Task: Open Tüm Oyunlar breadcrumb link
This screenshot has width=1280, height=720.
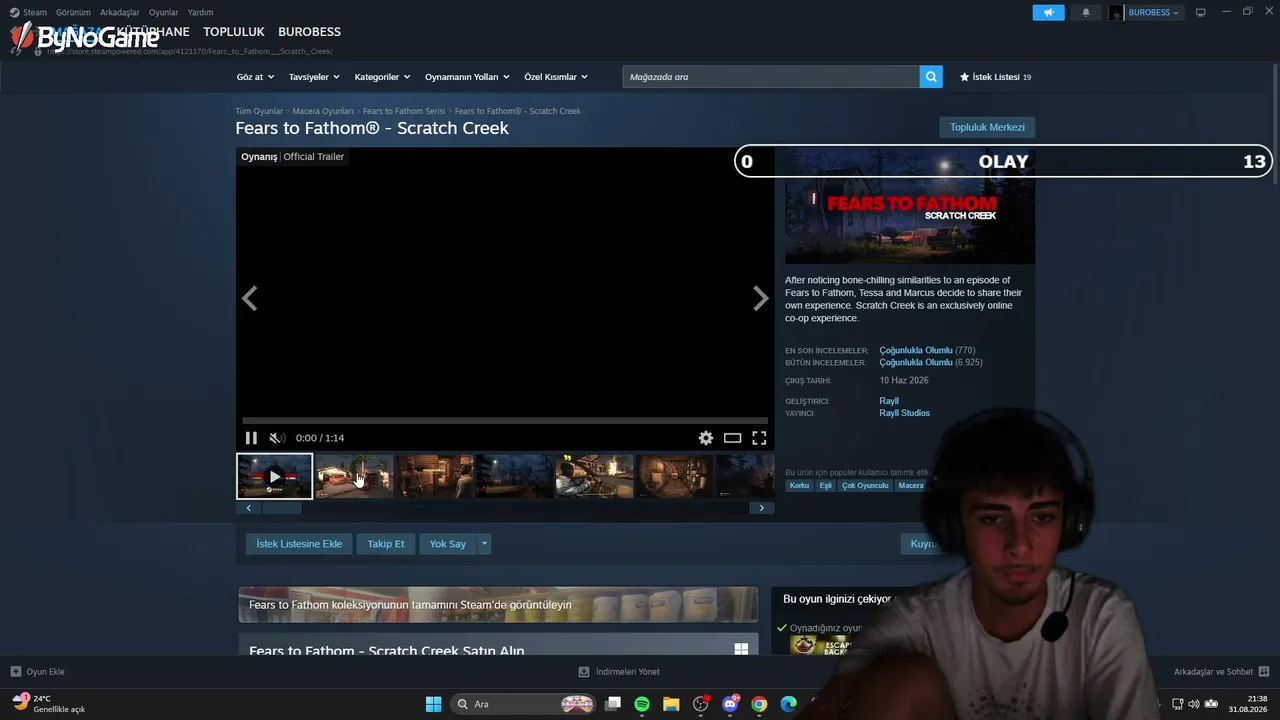Action: coord(259,111)
